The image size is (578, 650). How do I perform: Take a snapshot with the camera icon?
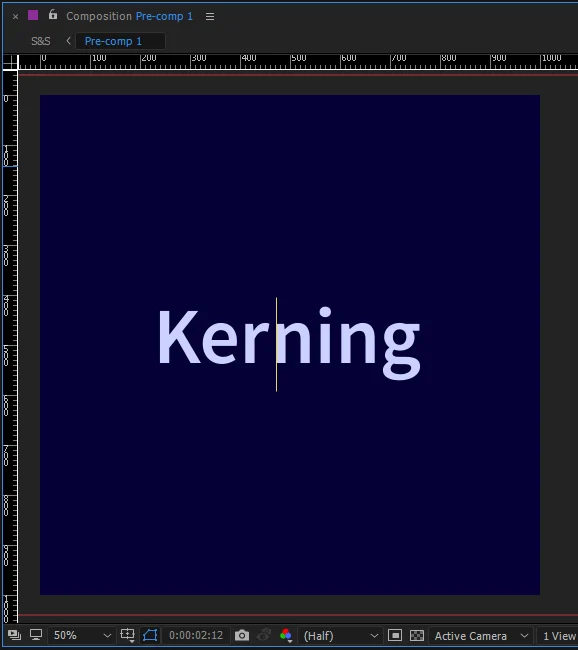click(242, 635)
